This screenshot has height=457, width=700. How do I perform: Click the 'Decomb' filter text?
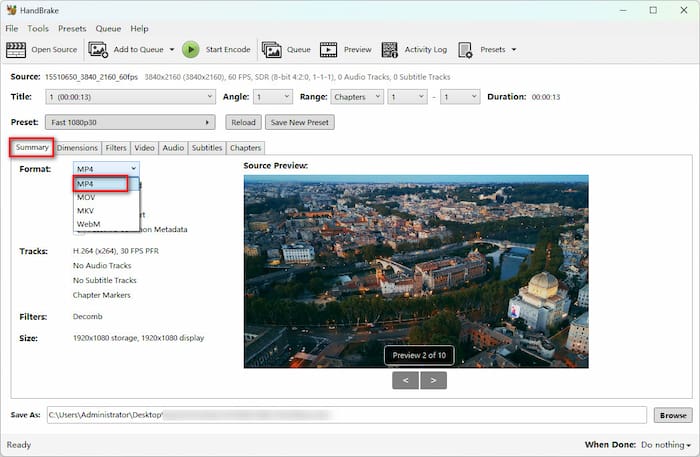(x=88, y=316)
